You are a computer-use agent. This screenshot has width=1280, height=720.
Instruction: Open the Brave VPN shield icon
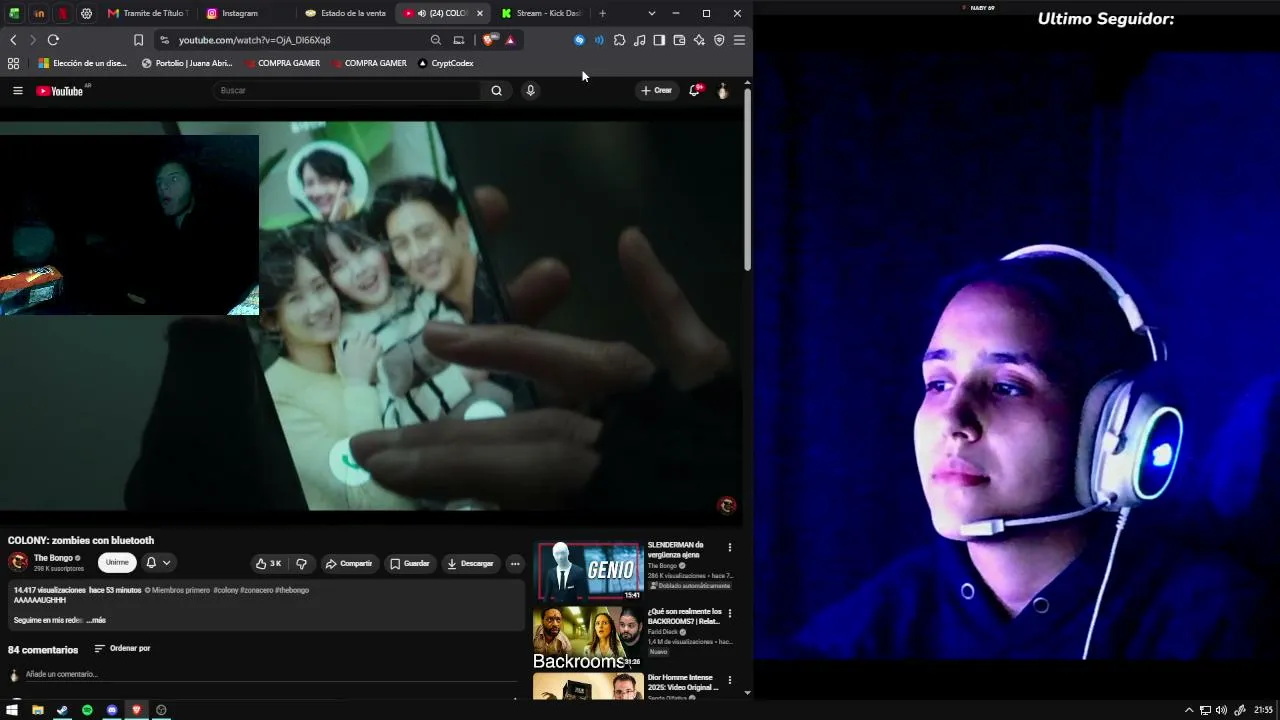[719, 40]
